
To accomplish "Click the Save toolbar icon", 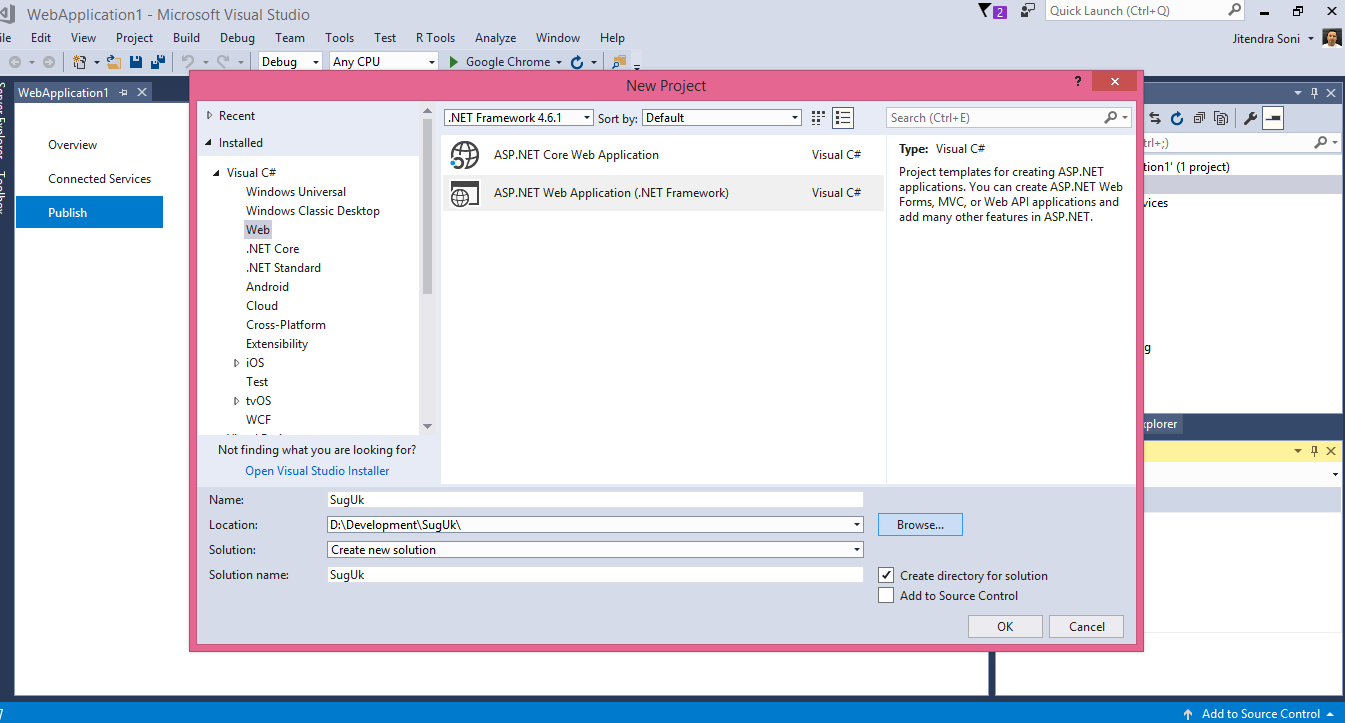I will [137, 62].
